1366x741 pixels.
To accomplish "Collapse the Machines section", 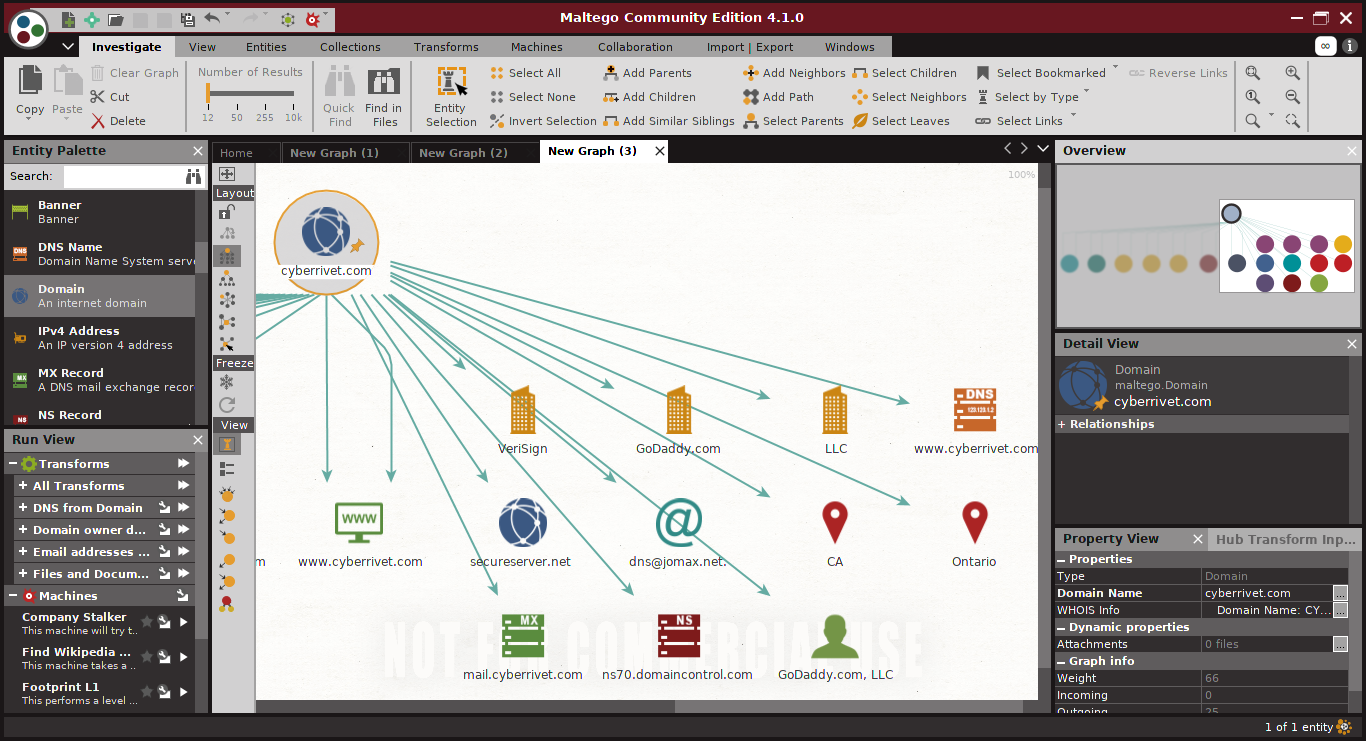I will tap(14, 596).
